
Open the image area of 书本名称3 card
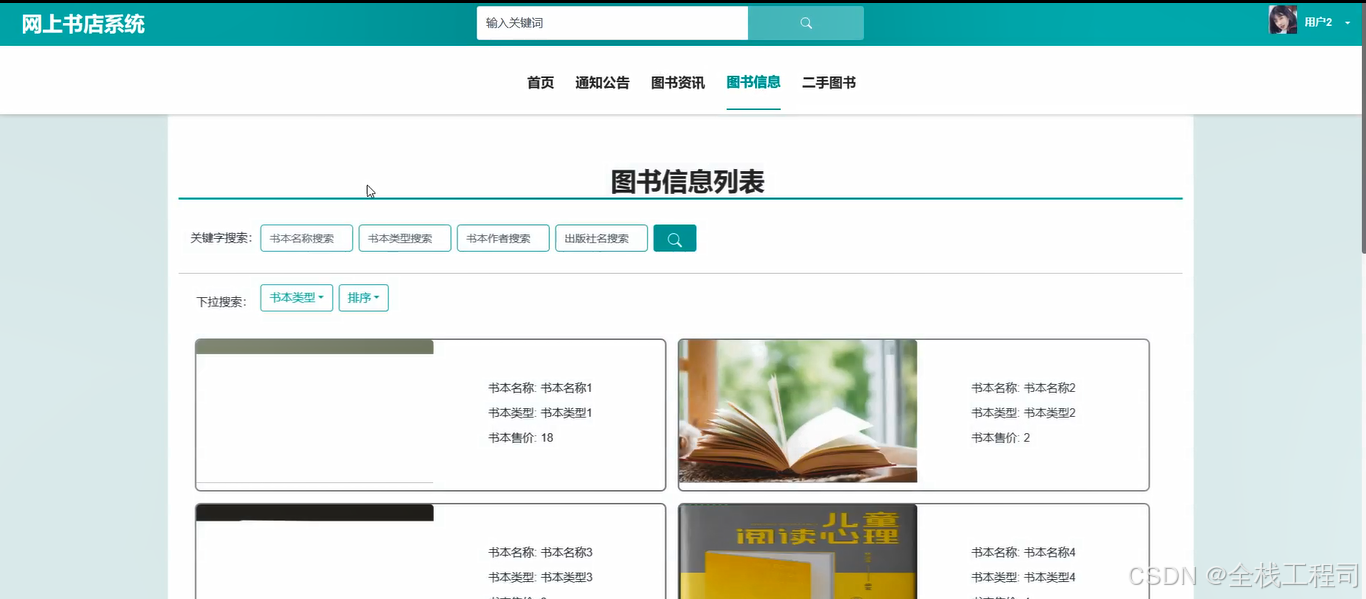[315, 551]
